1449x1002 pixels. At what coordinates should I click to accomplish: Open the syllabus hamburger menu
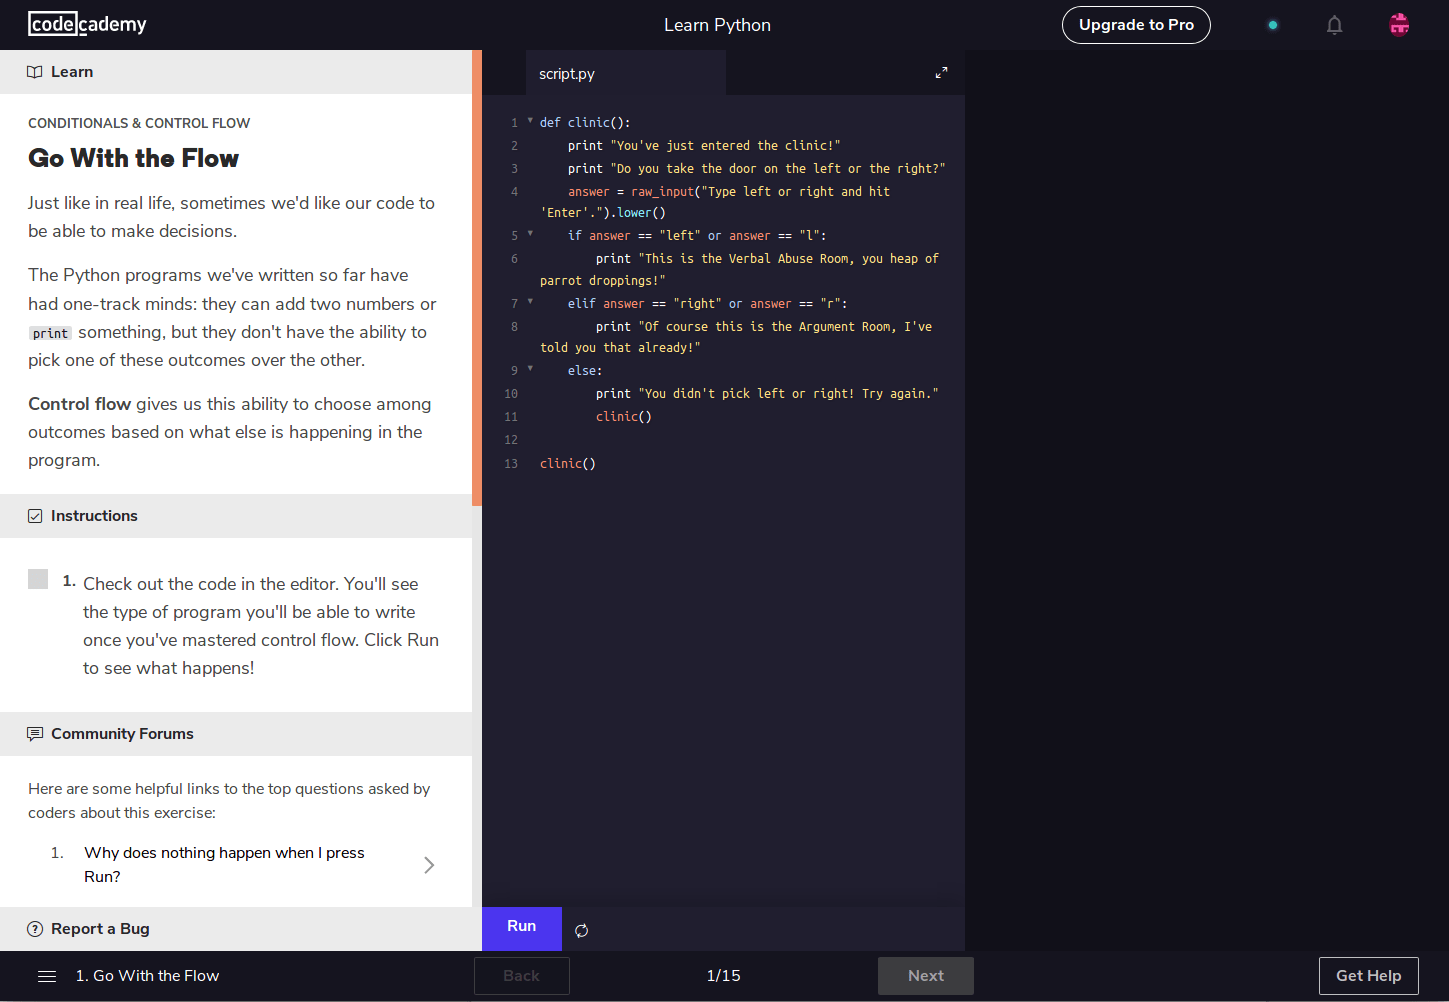pyautogui.click(x=47, y=976)
